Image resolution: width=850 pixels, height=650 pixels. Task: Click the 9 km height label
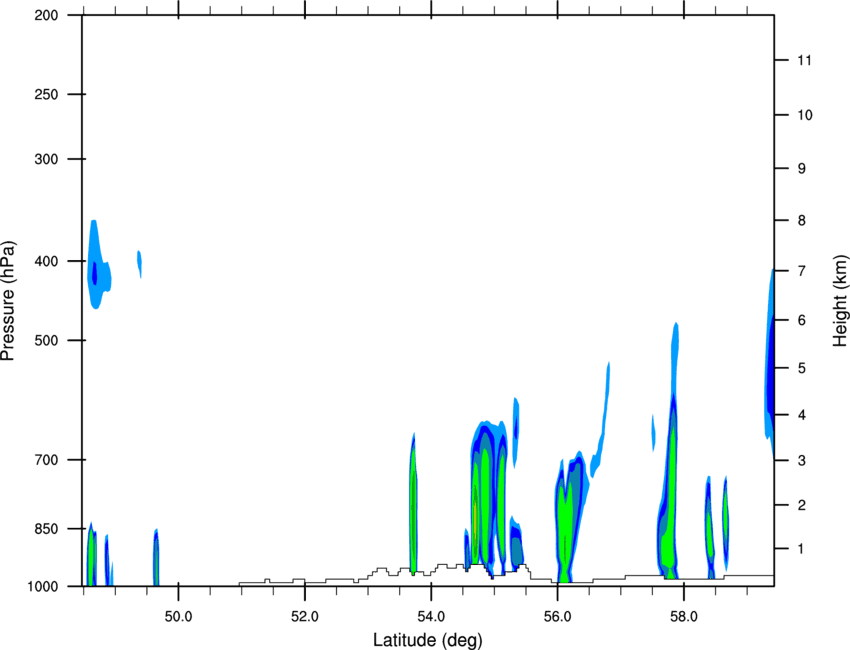pos(802,169)
